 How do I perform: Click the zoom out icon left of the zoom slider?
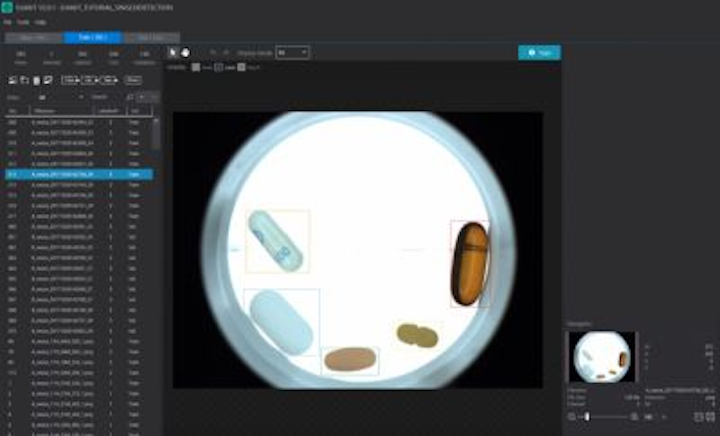pyautogui.click(x=572, y=417)
